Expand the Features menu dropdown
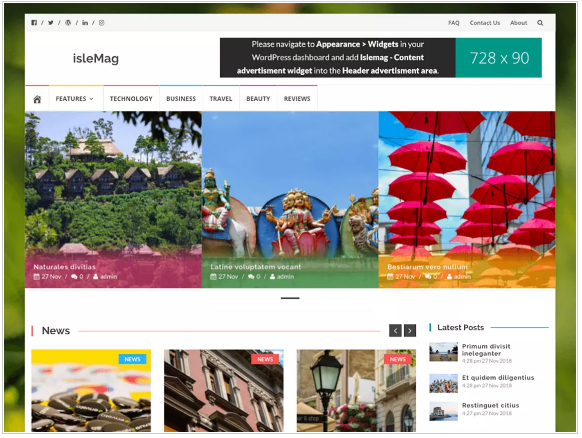Image resolution: width=582 pixels, height=438 pixels. (x=74, y=99)
